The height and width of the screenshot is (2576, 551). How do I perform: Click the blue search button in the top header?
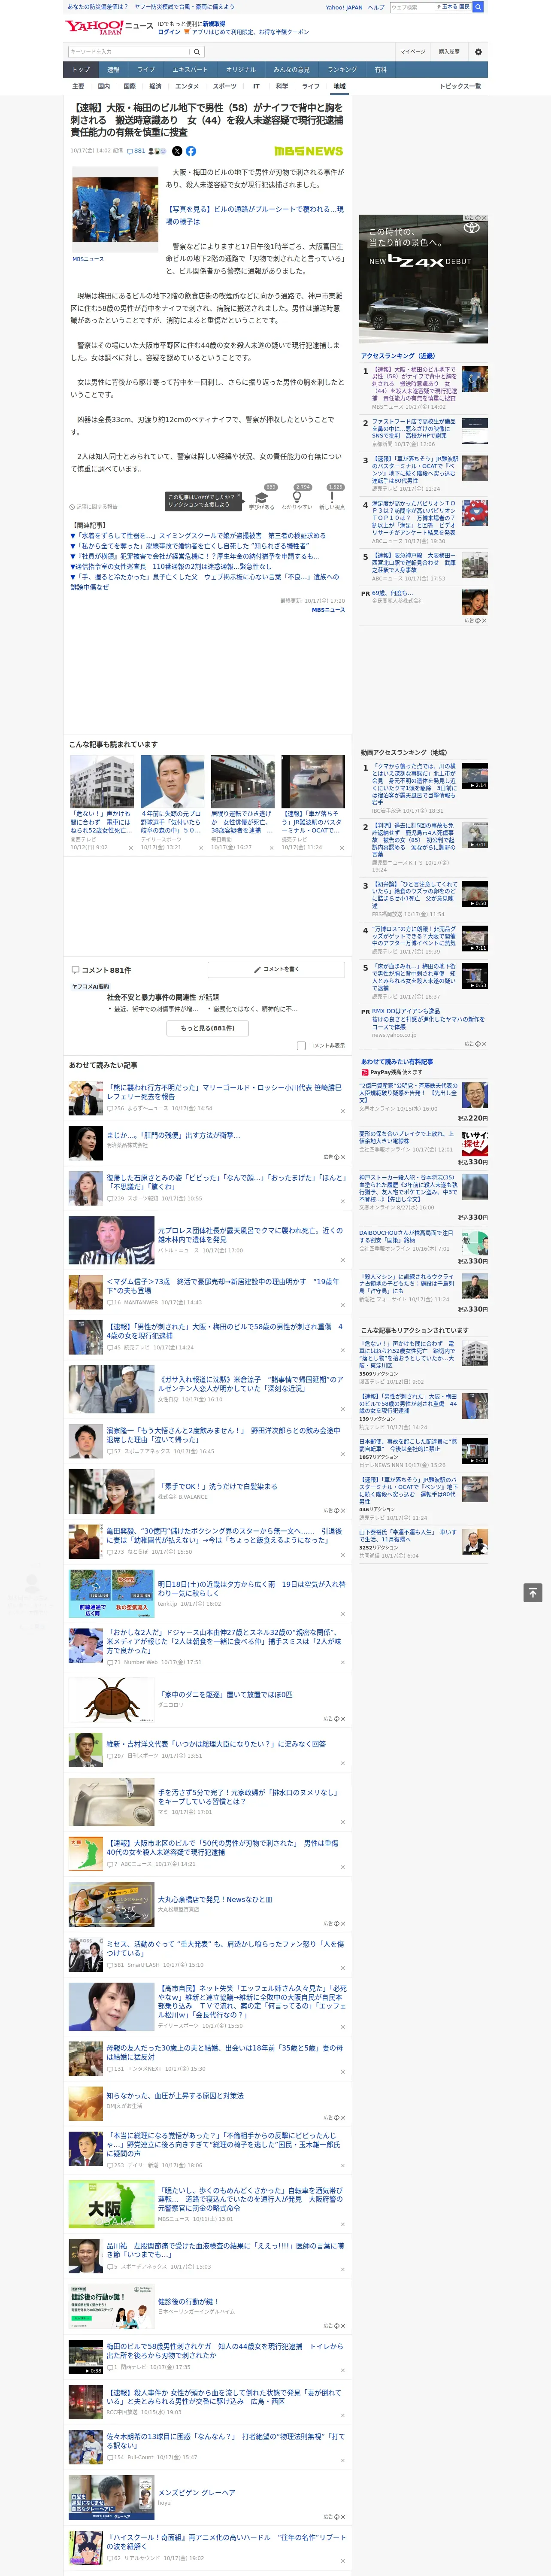tap(478, 7)
